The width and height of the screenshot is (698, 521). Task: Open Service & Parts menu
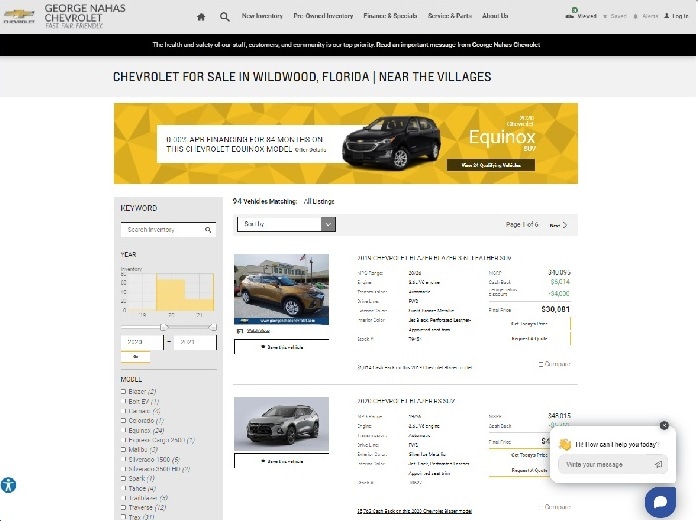tap(450, 16)
